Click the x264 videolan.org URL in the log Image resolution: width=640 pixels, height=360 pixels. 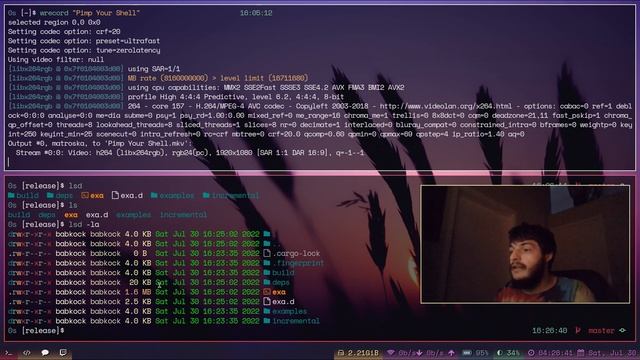[x=446, y=106]
